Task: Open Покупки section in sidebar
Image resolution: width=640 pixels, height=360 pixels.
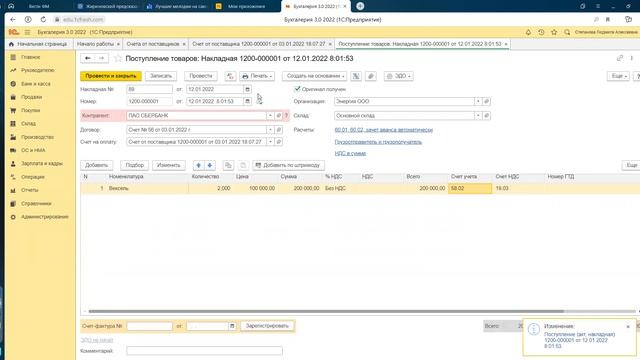Action: [x=31, y=110]
